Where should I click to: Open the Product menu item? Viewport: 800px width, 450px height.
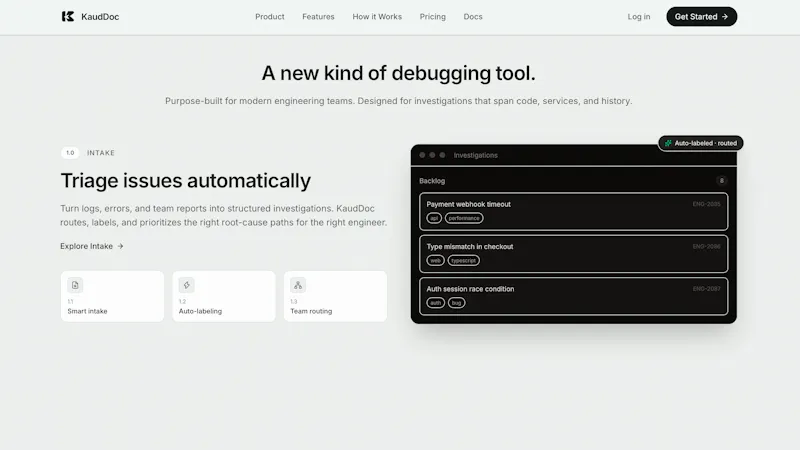(x=269, y=16)
